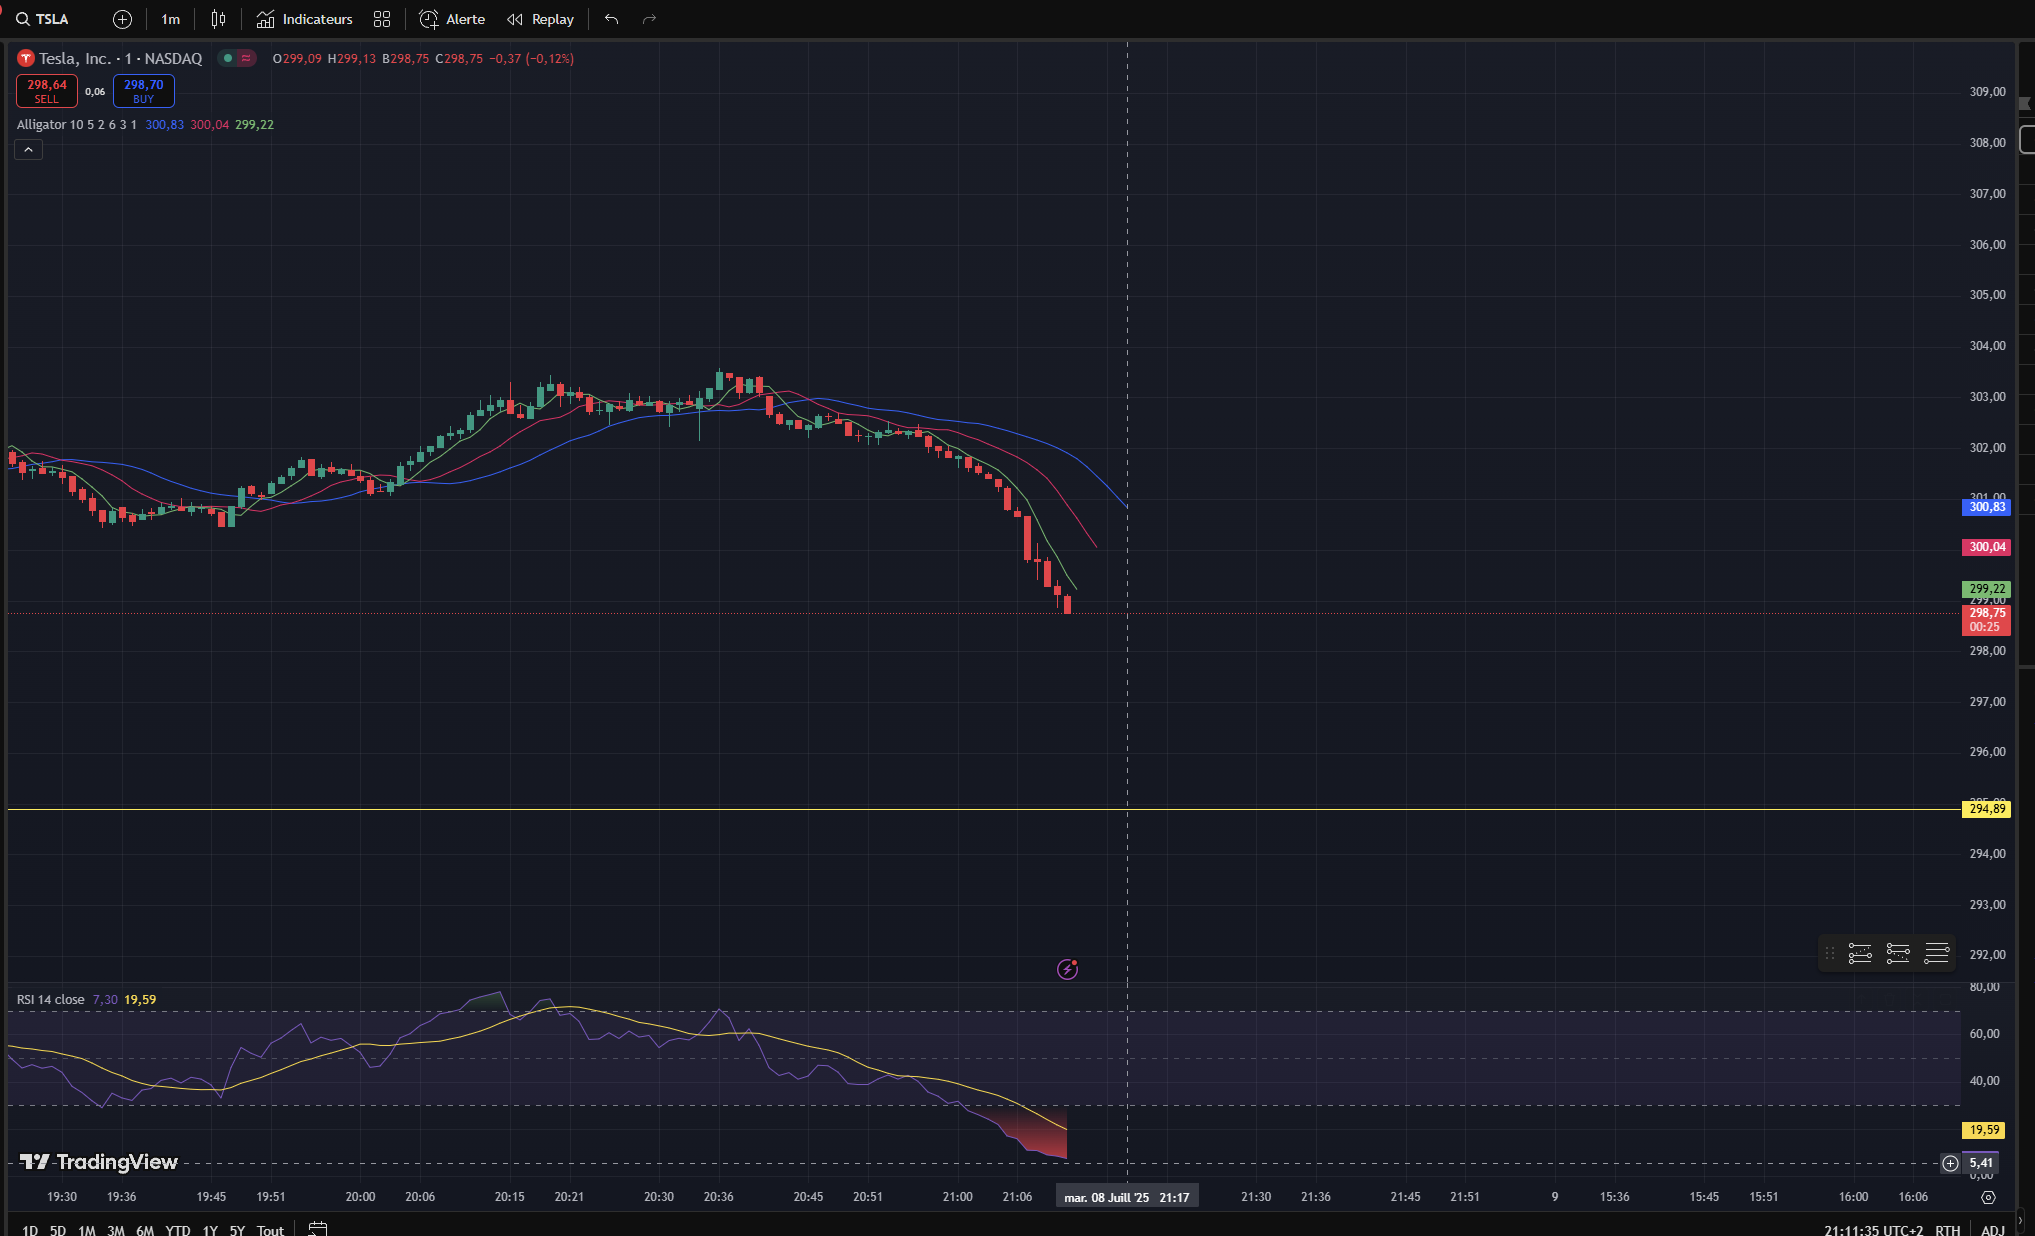Click the second line-settings icon in the floating toolbar
This screenshot has height=1236, width=2035.
(x=1898, y=953)
